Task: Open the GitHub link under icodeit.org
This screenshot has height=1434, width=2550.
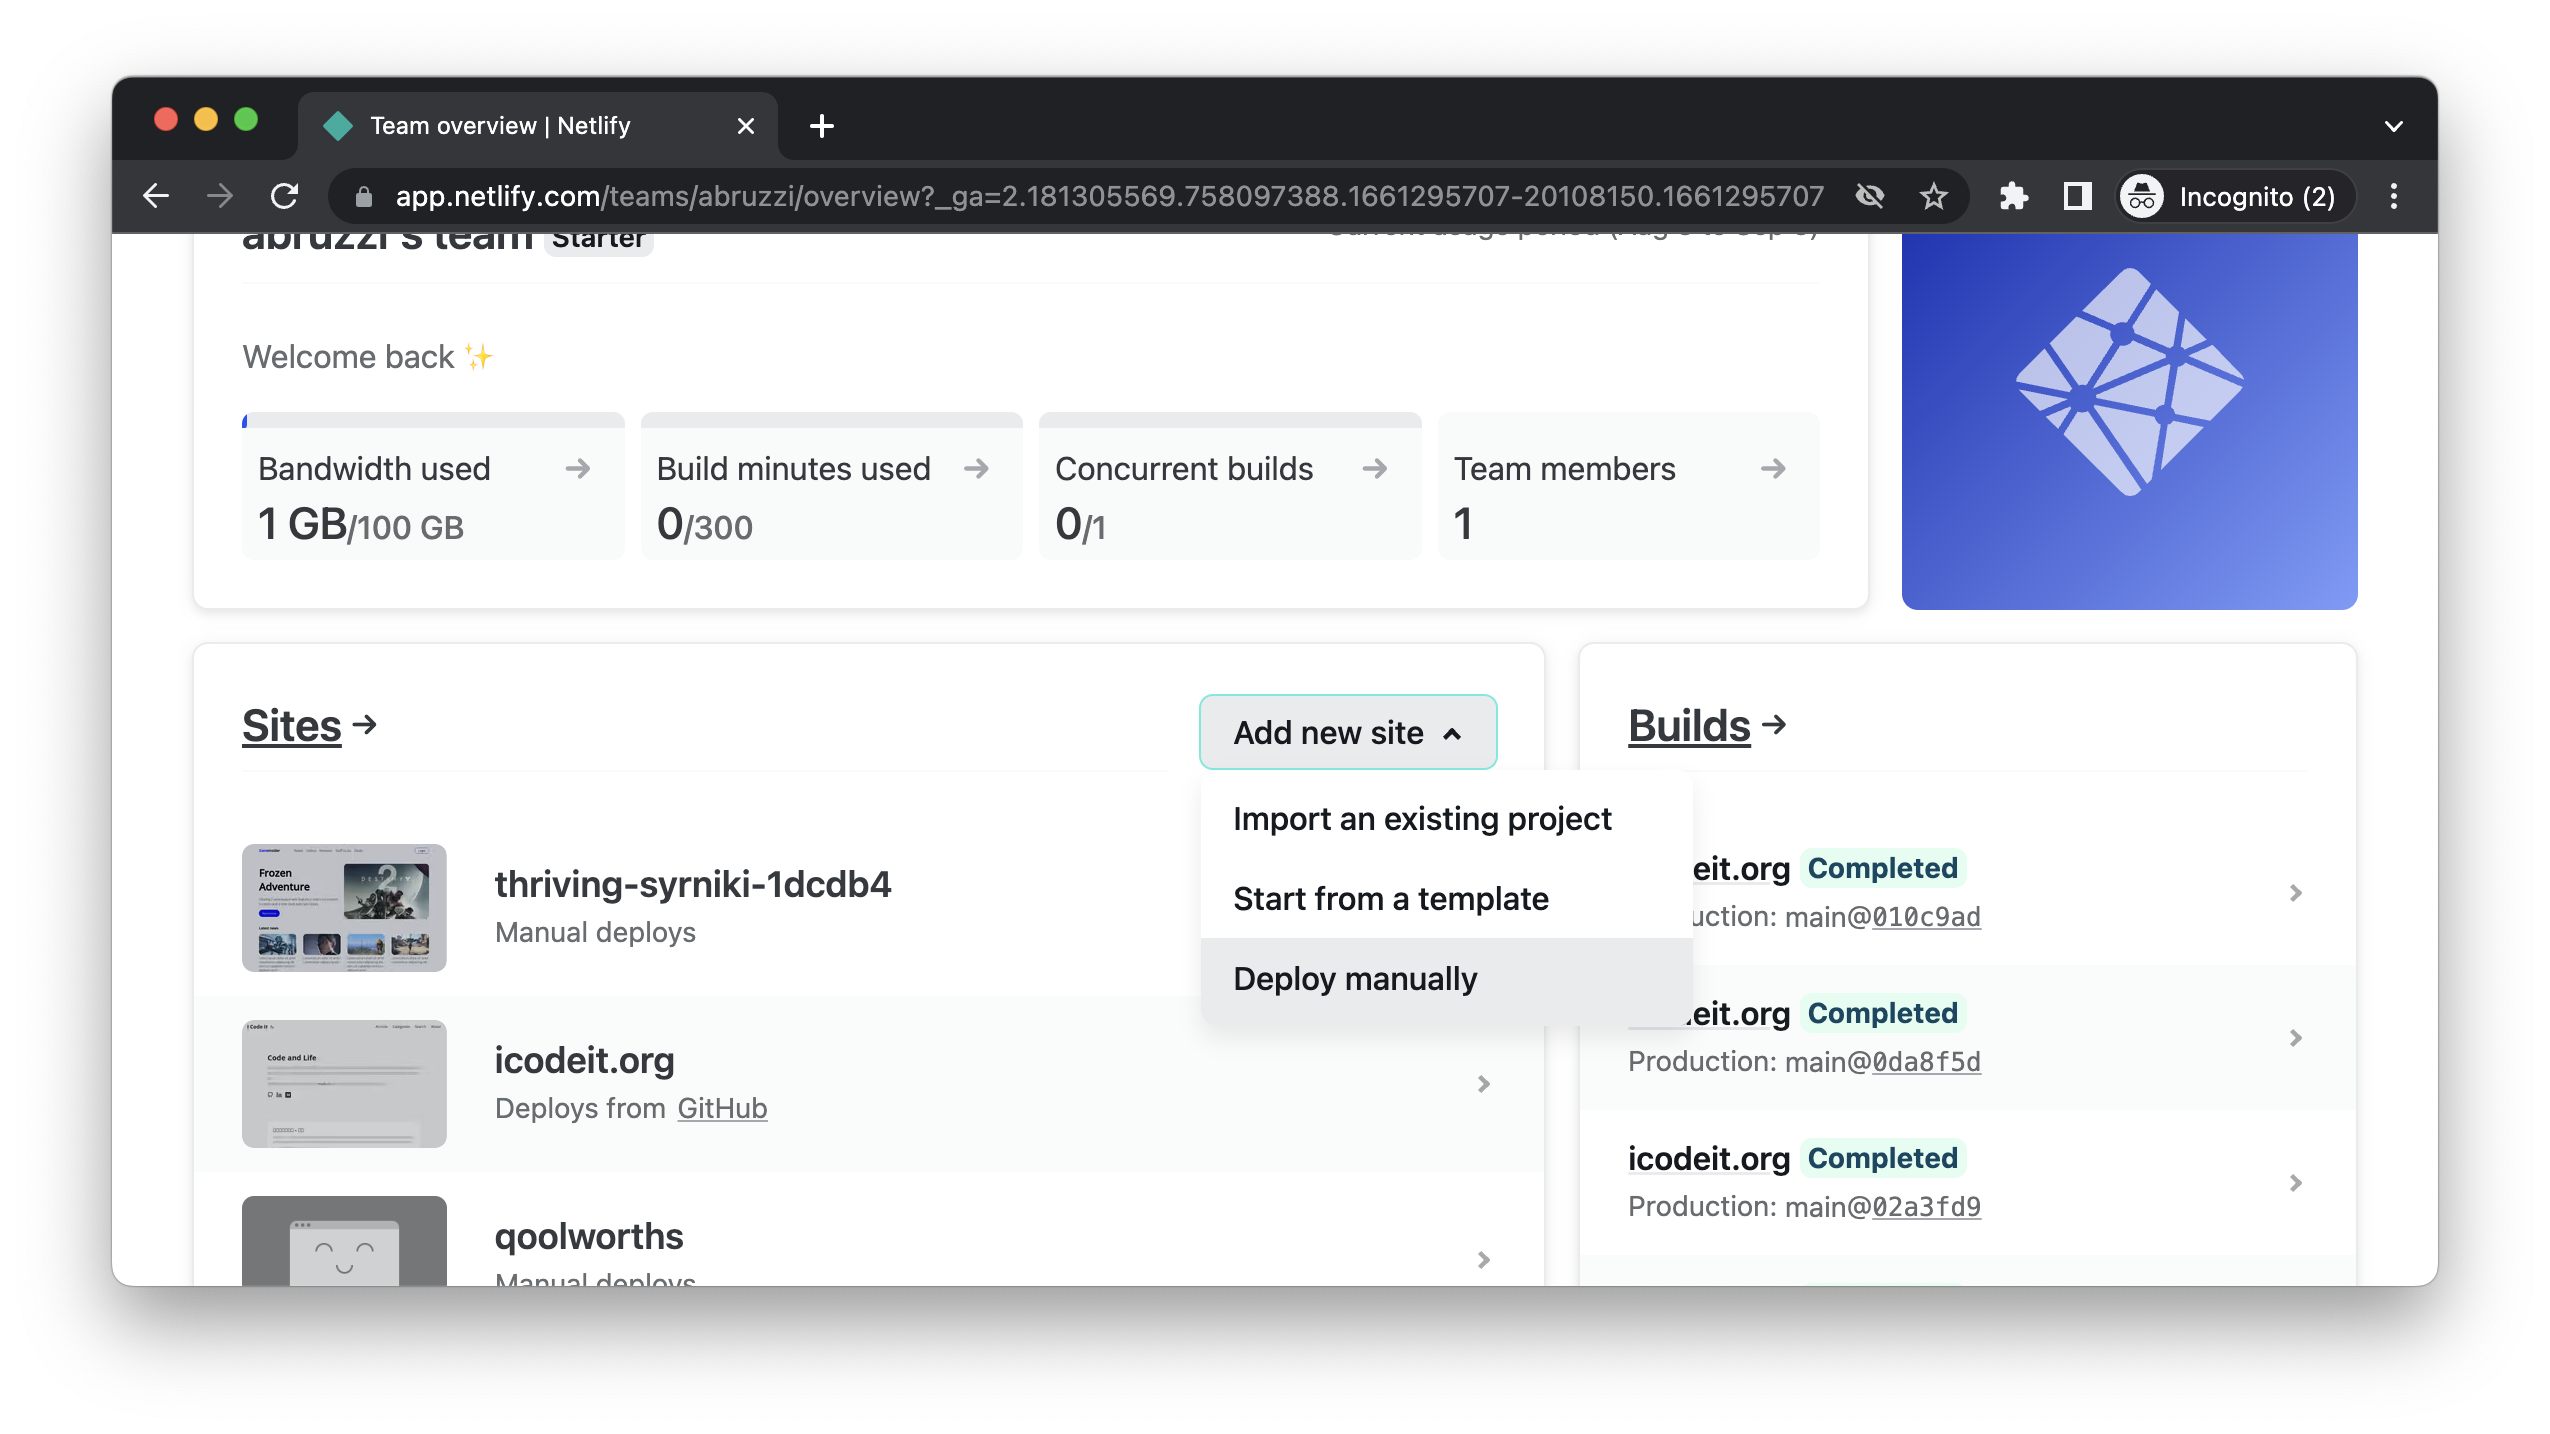Action: click(x=722, y=1108)
